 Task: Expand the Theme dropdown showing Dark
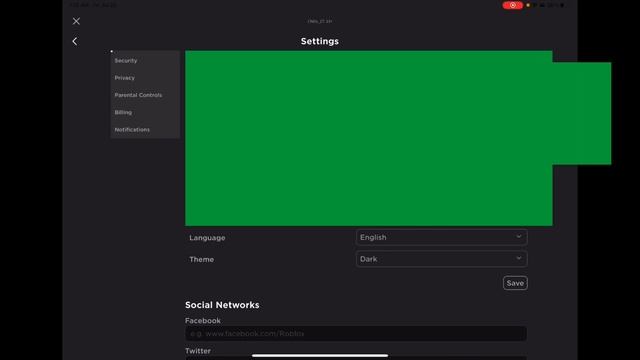(441, 259)
